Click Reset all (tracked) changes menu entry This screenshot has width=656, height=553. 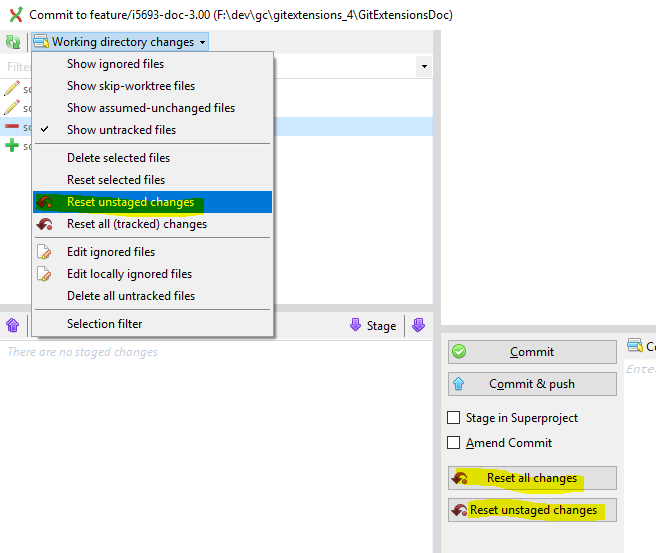click(x=153, y=224)
